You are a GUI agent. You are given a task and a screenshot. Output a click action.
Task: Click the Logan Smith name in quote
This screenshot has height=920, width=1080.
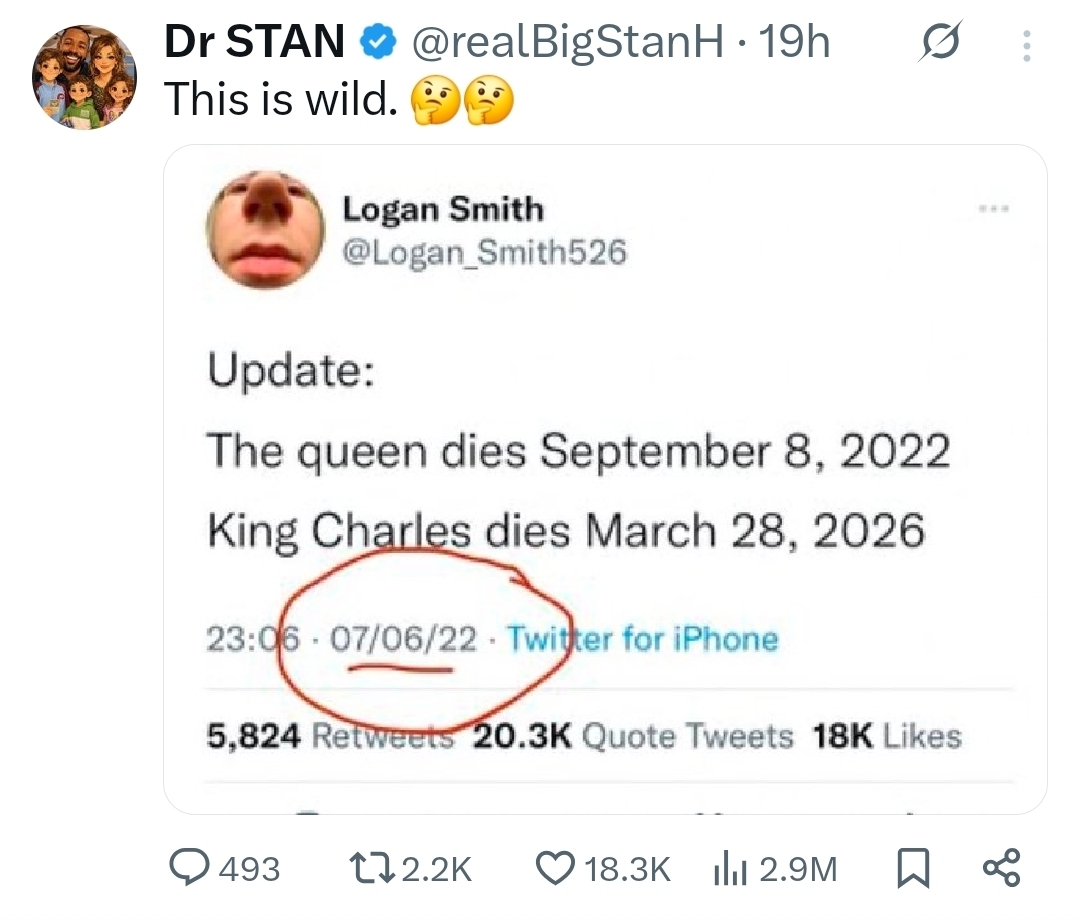[443, 209]
